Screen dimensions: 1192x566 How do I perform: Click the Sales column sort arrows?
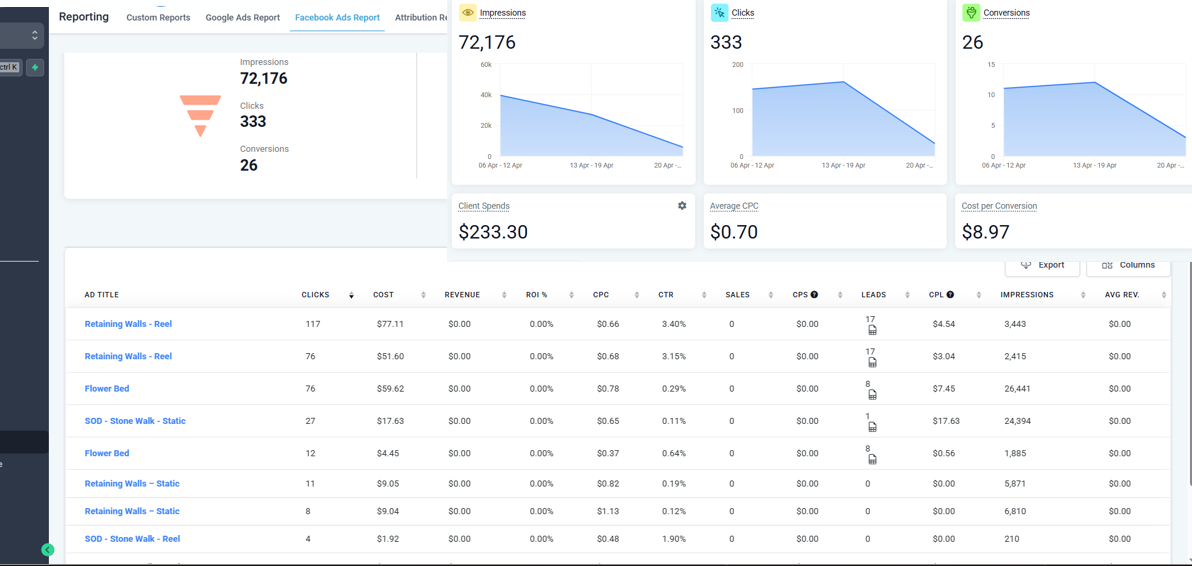tap(771, 295)
